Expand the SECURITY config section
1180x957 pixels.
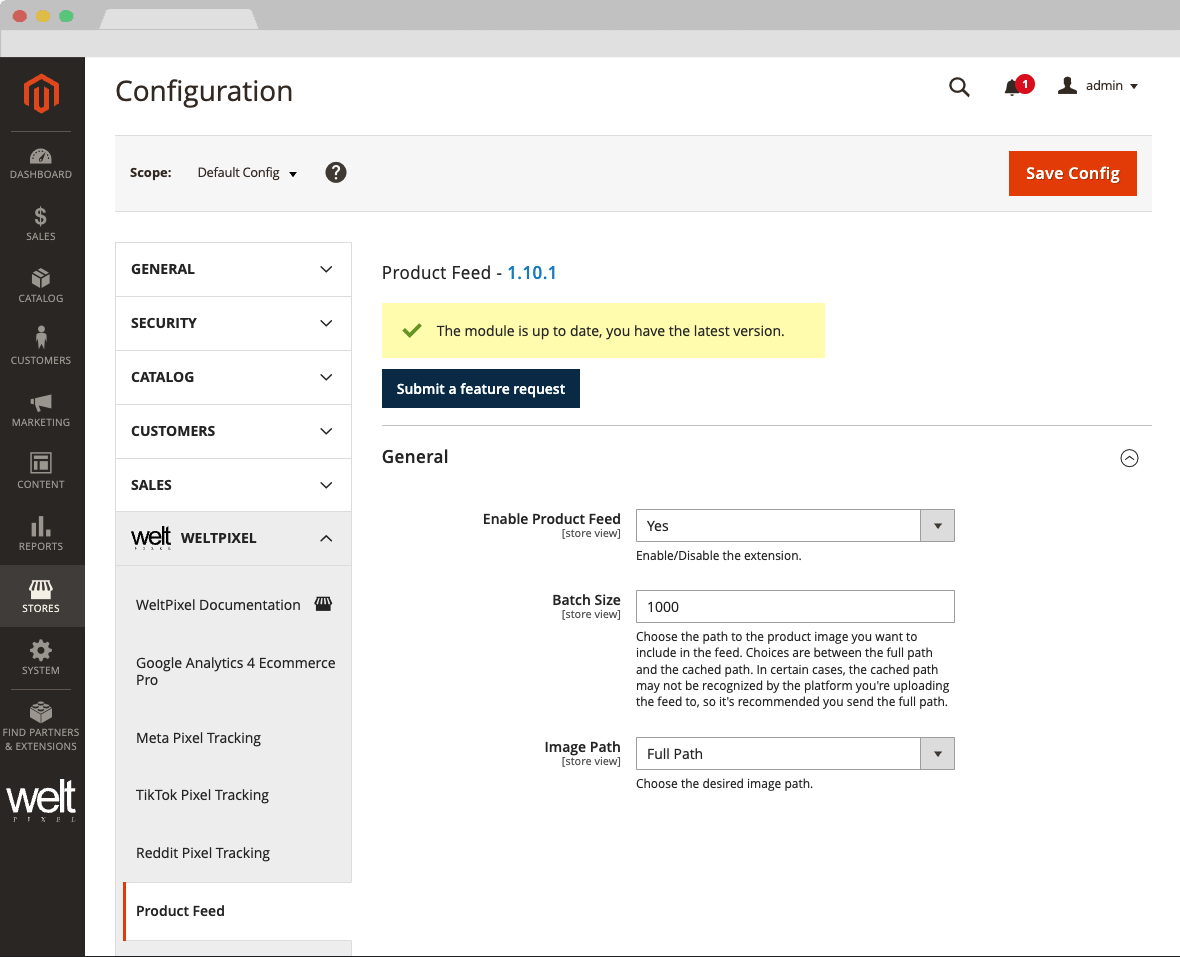click(x=233, y=323)
